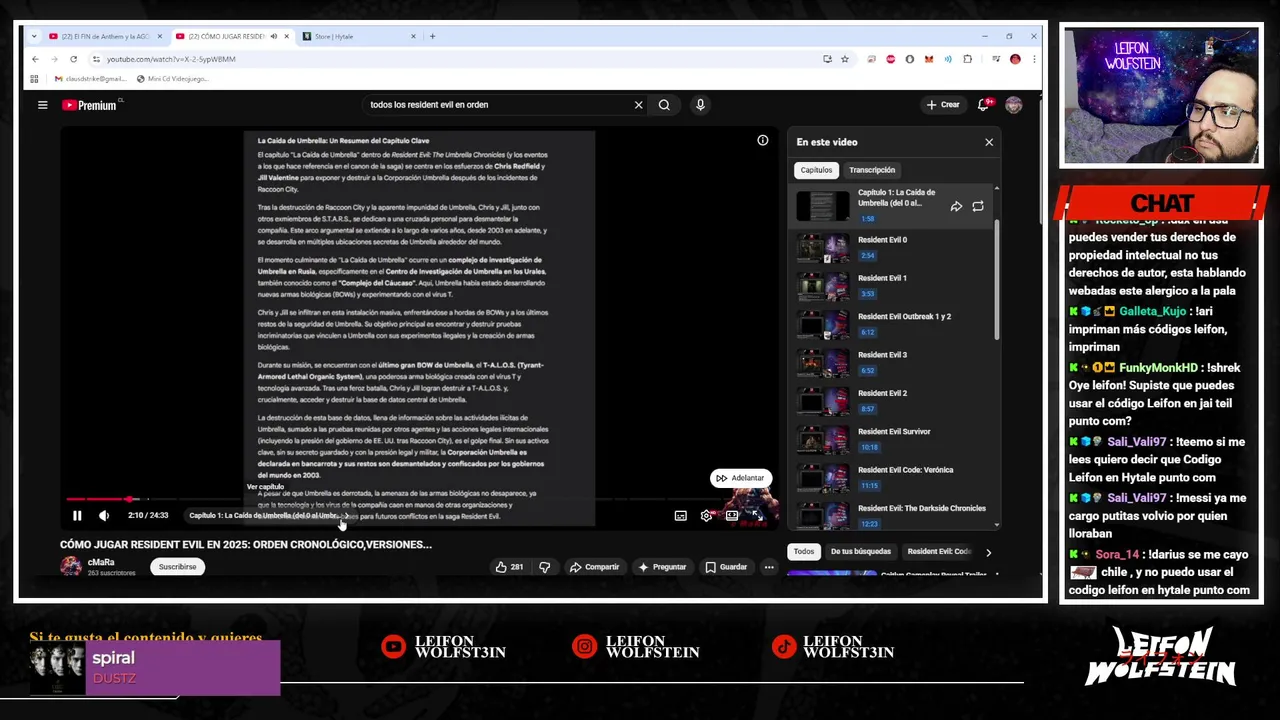Mute the video with the speaker icon
Image resolution: width=1280 pixels, height=720 pixels.
tap(104, 516)
